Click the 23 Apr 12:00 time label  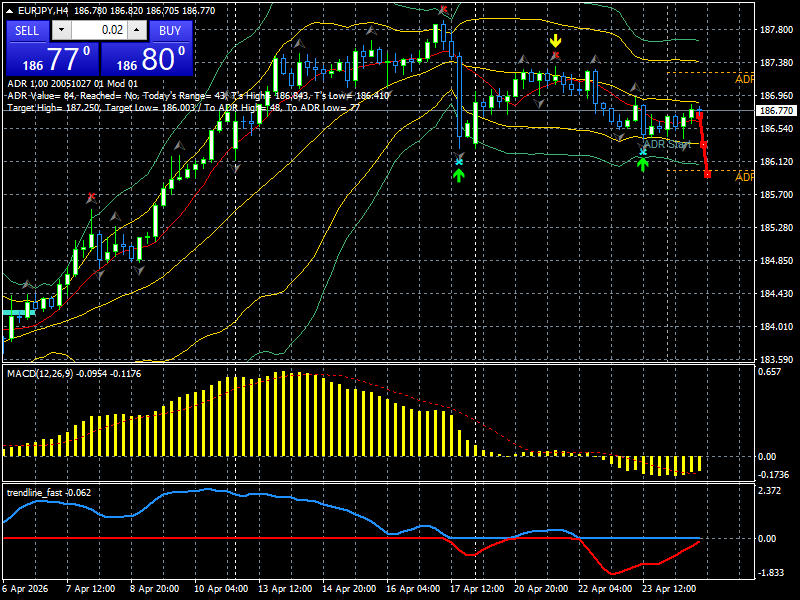669,589
